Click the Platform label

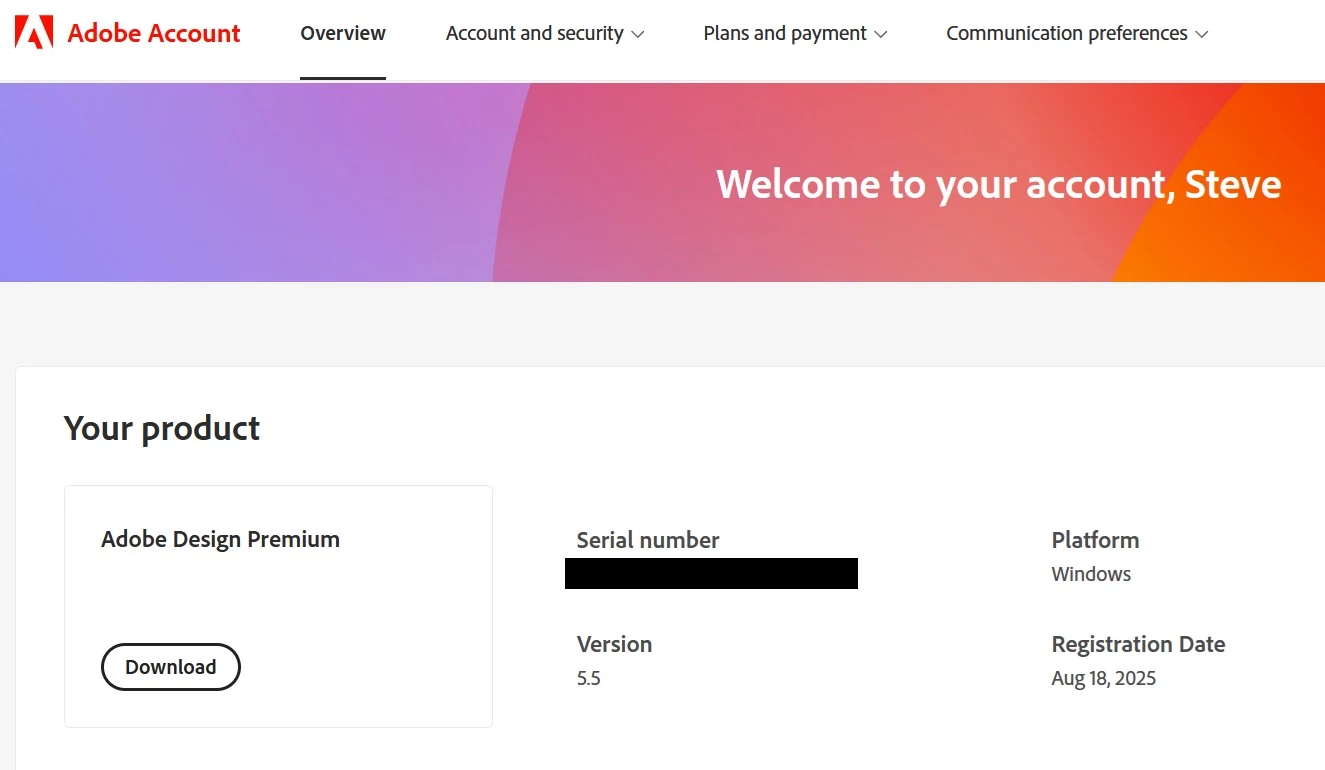point(1095,540)
